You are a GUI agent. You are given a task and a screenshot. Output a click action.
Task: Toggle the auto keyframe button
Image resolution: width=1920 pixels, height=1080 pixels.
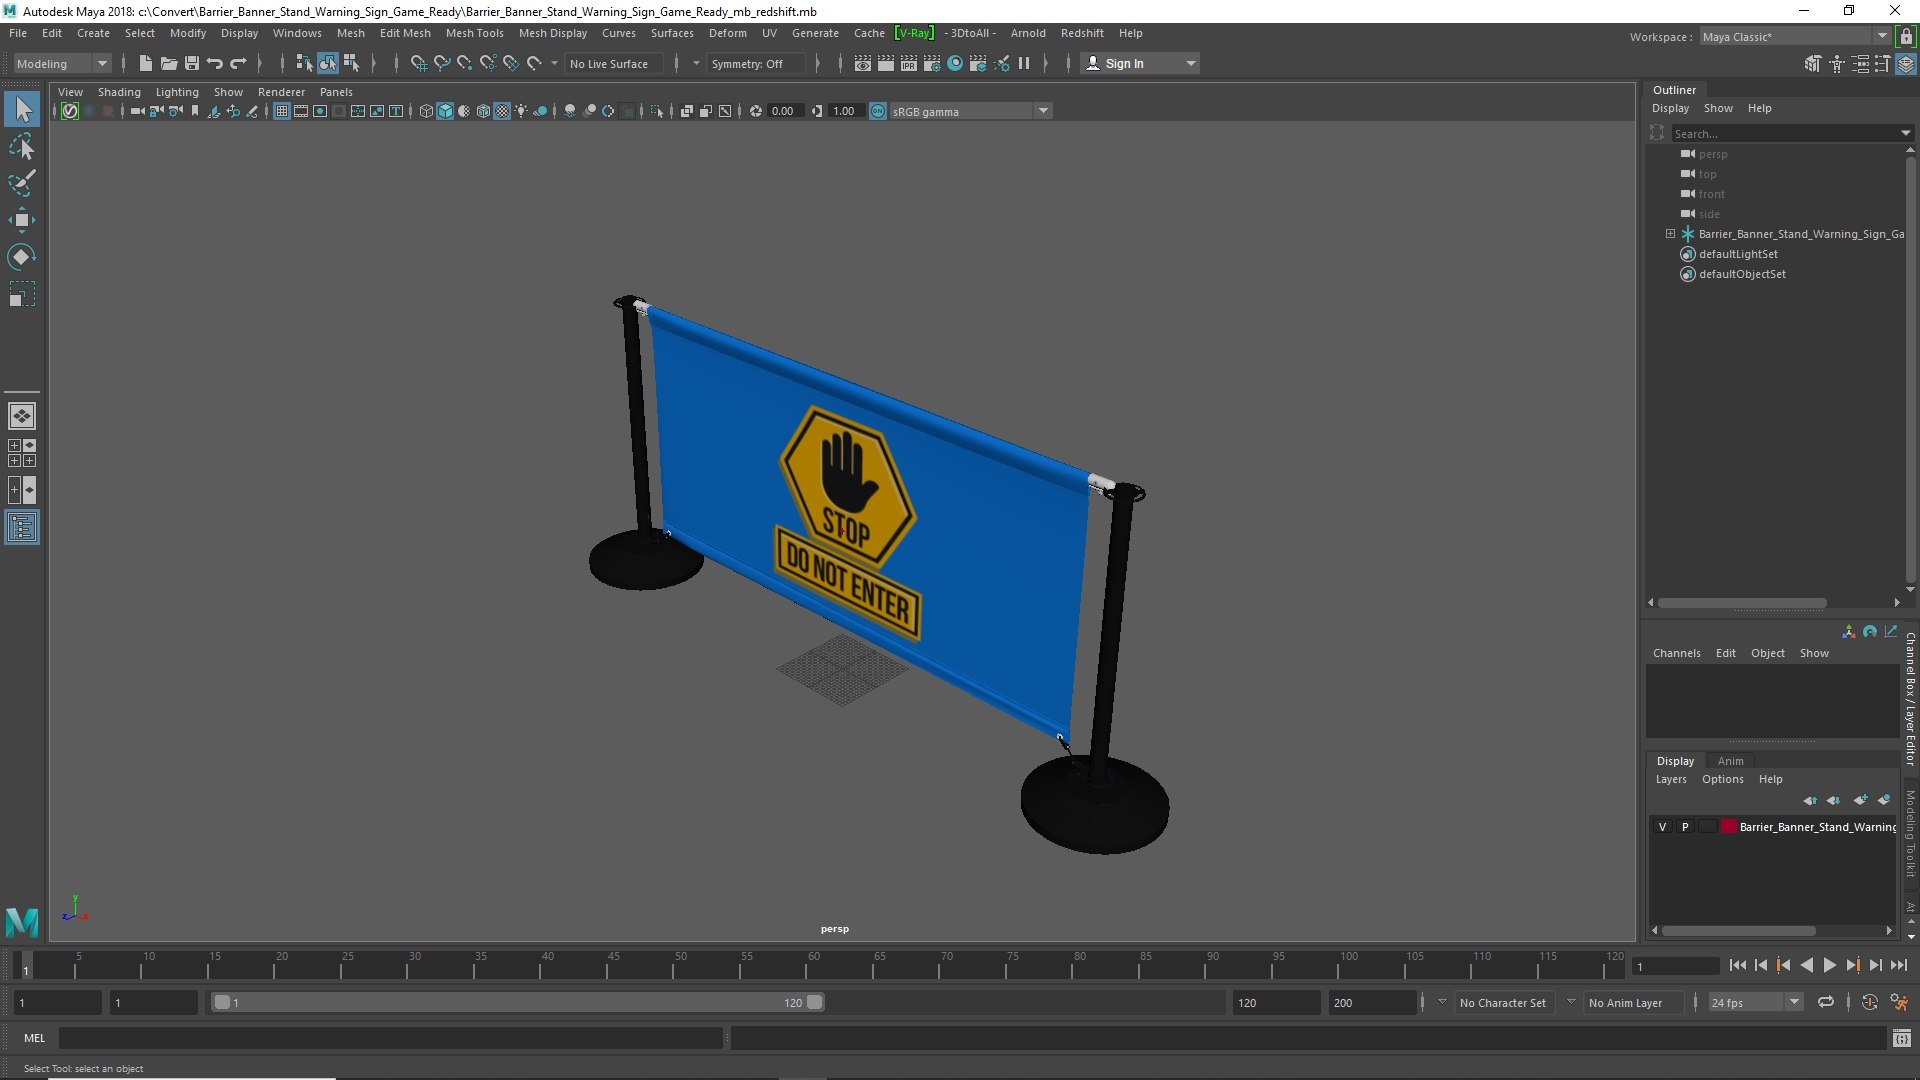(1869, 1002)
